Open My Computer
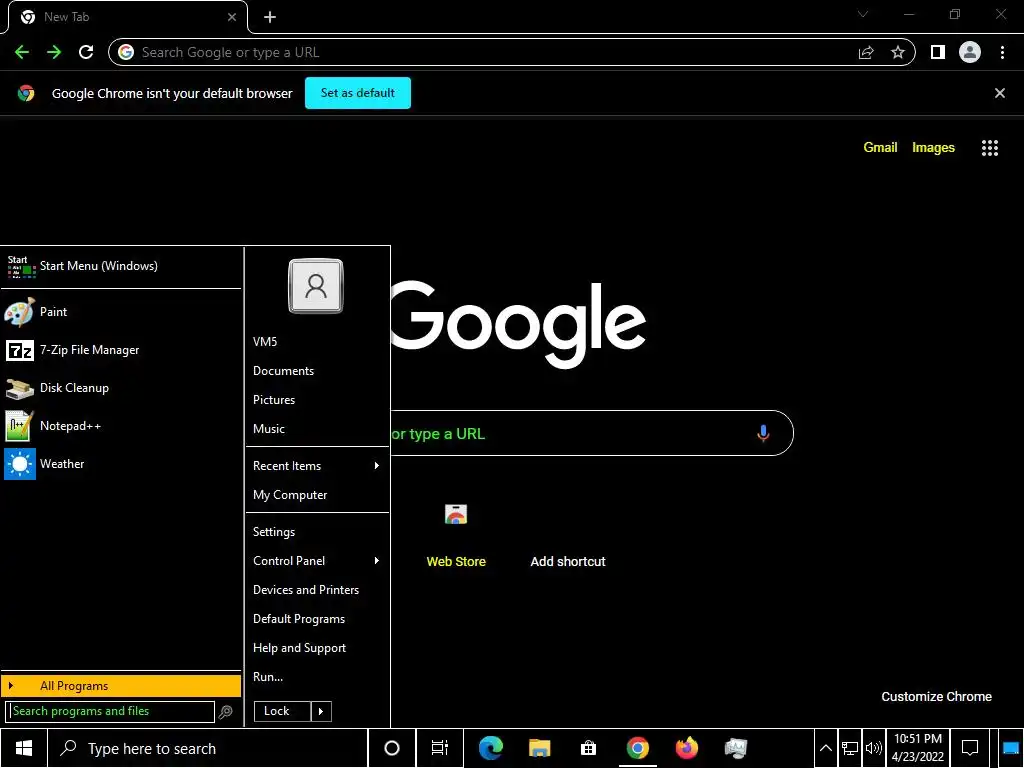Viewport: 1024px width, 768px height. (317, 495)
